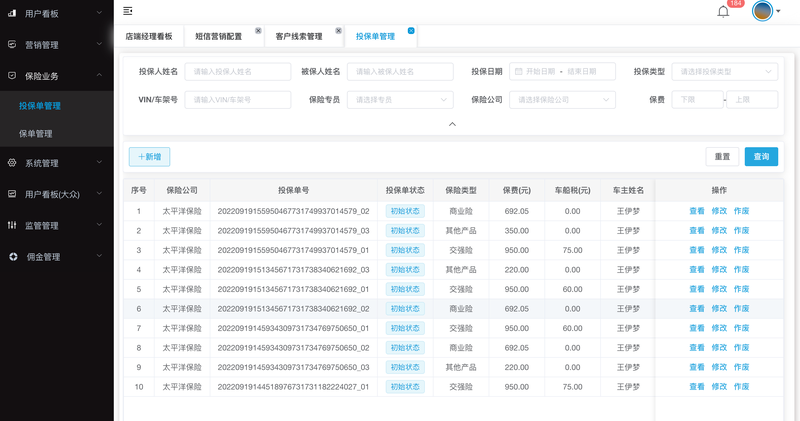Click the 佣金管理 sidebar icon
800x421 pixels.
(x=13, y=257)
